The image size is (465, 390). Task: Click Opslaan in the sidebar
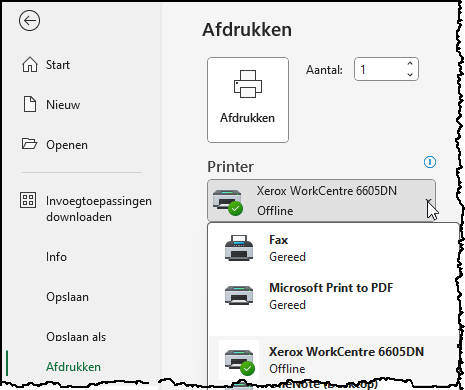point(67,297)
